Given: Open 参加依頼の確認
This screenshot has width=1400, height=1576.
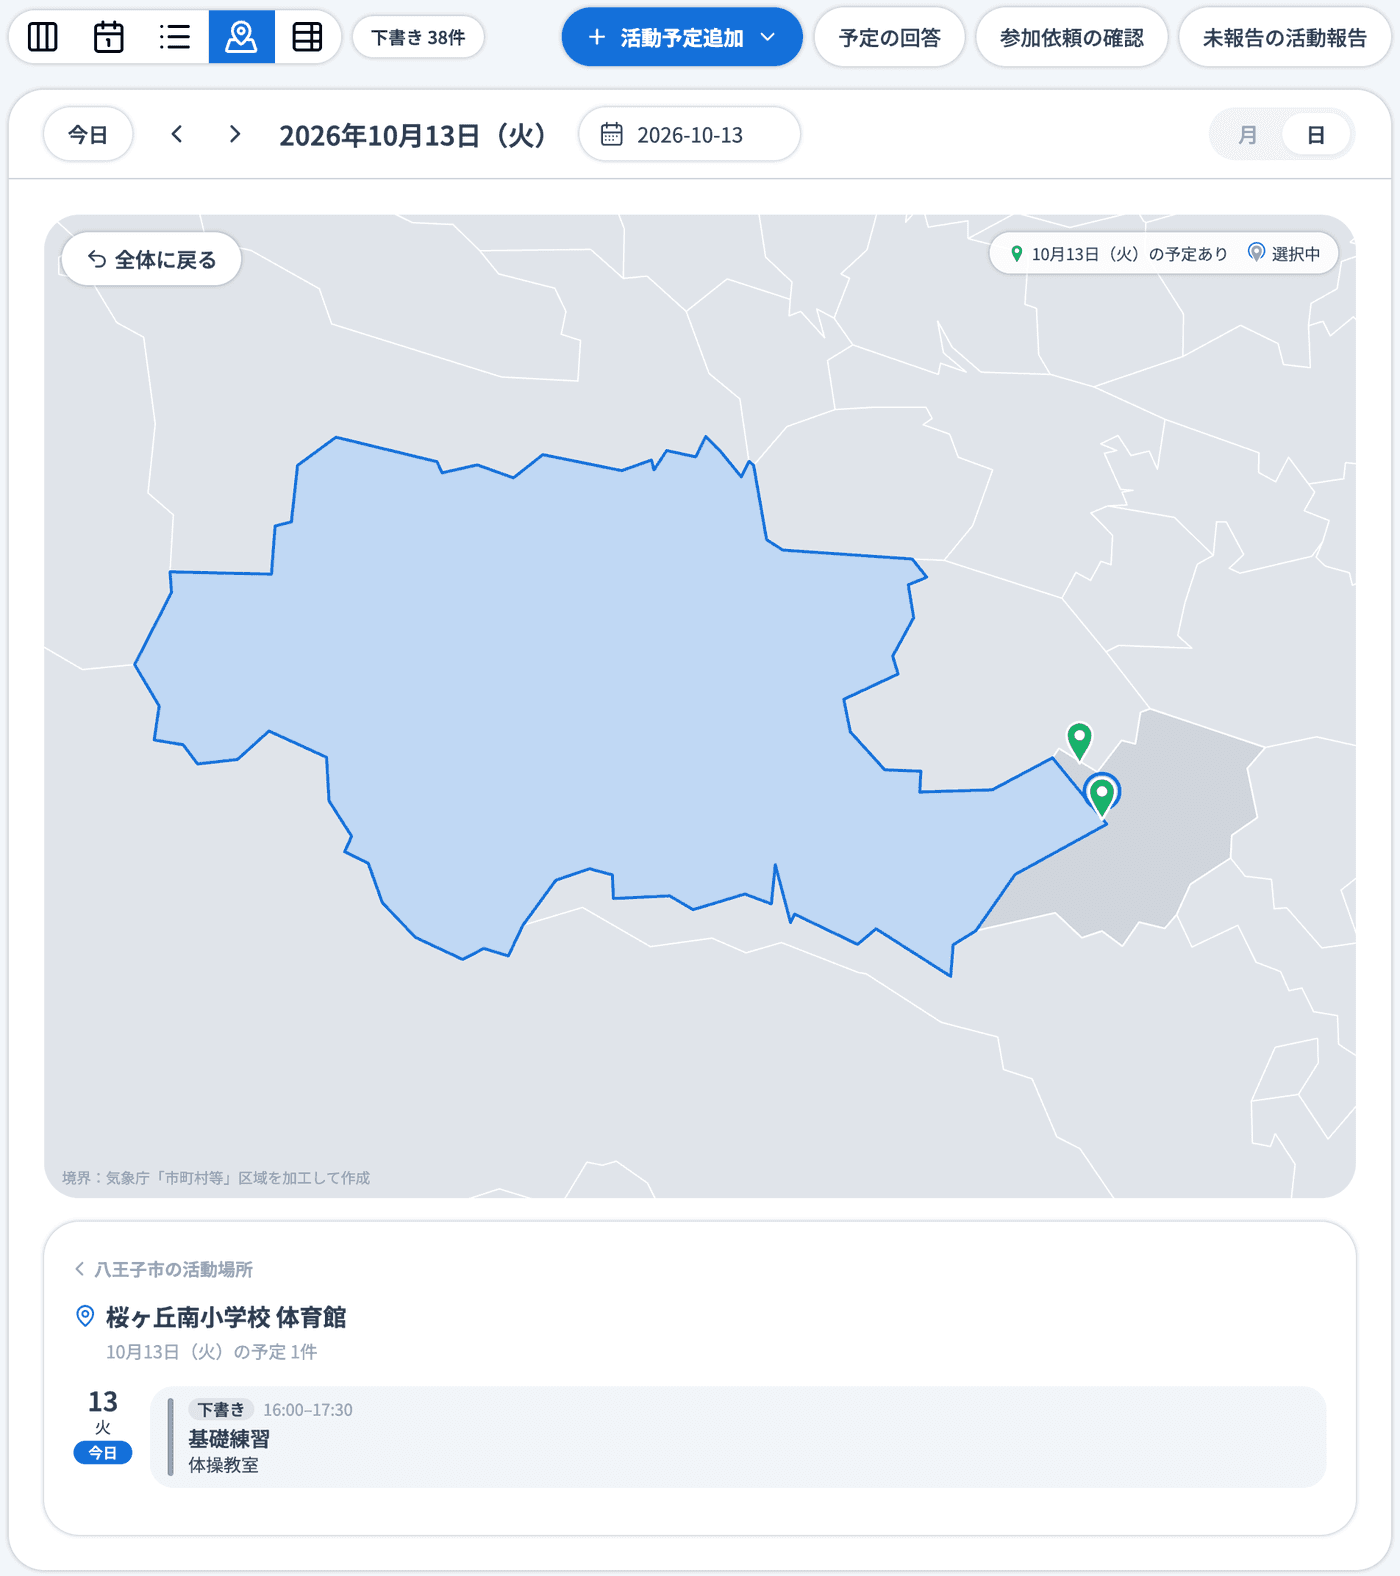Looking at the screenshot, I should point(1071,37).
